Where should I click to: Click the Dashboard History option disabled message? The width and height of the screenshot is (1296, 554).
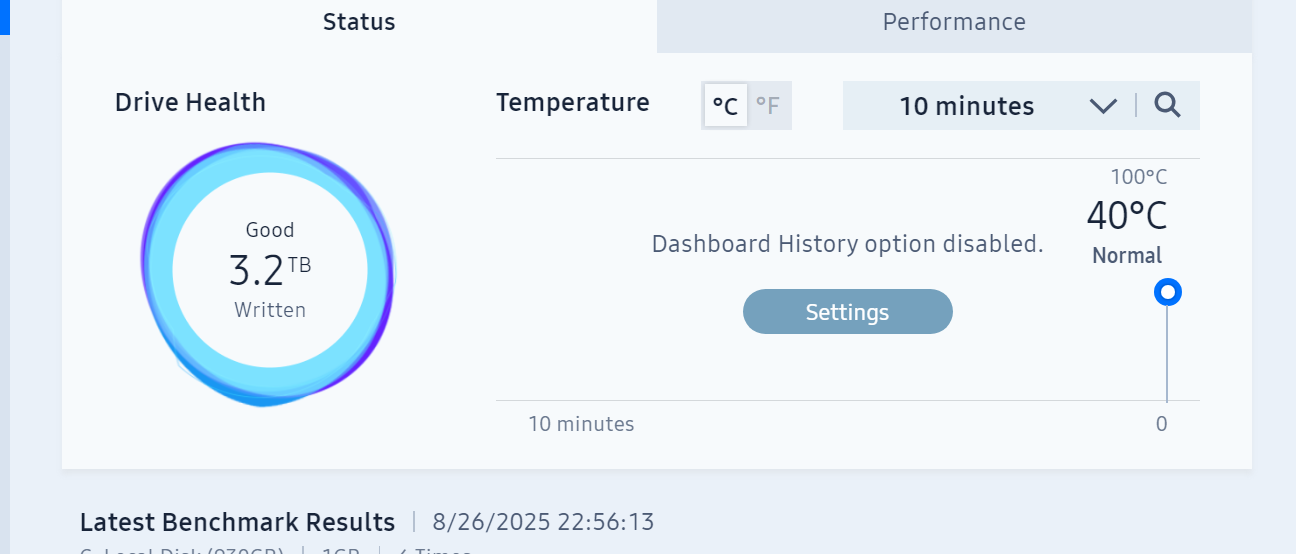(847, 244)
